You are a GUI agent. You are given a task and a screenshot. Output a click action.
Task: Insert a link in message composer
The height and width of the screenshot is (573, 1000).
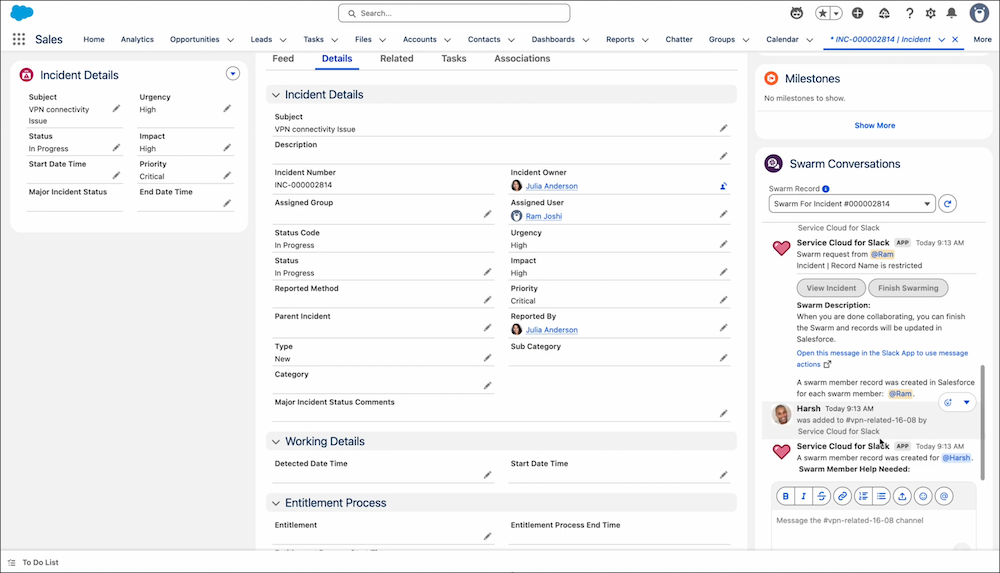point(842,496)
